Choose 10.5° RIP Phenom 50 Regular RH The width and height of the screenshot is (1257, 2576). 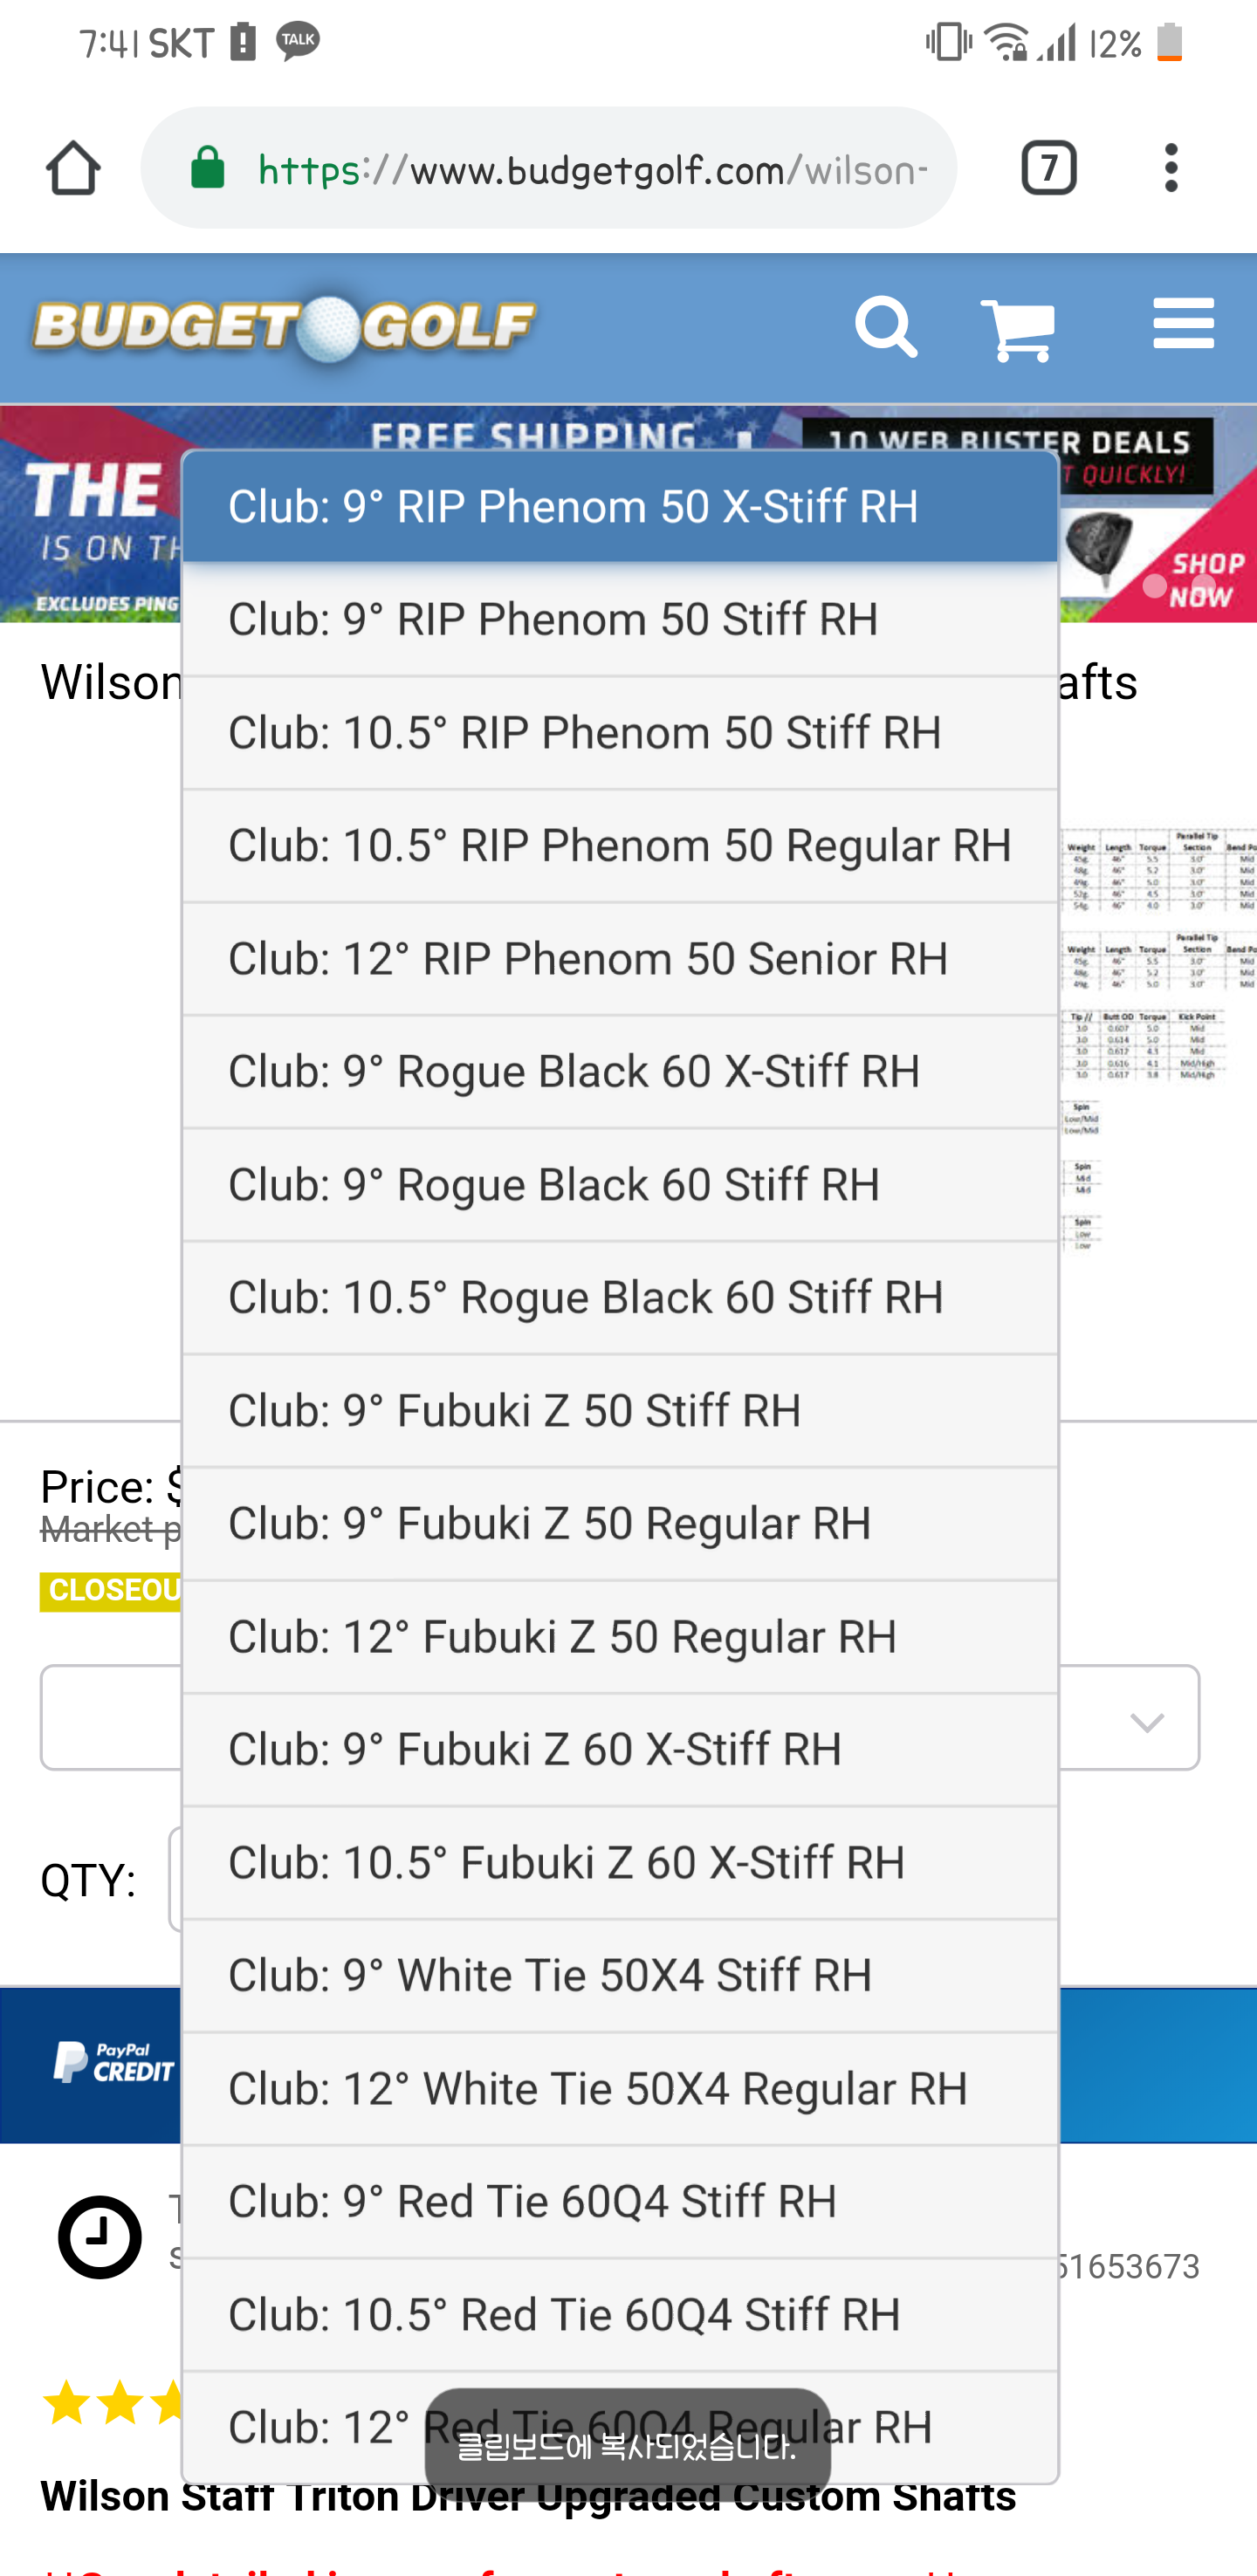(x=619, y=846)
